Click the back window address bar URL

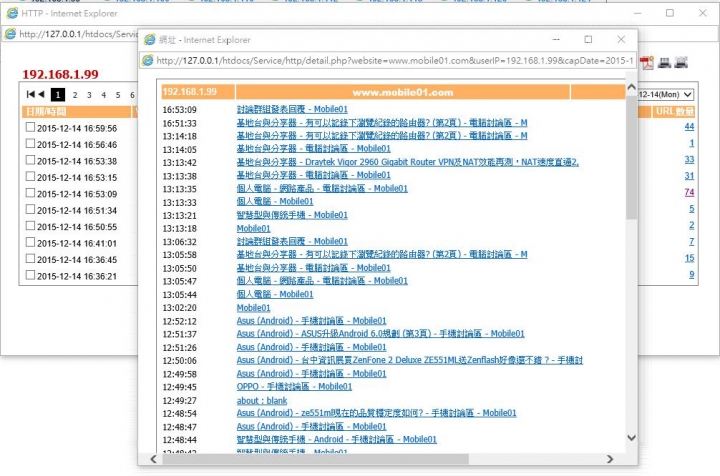pyautogui.click(x=78, y=34)
